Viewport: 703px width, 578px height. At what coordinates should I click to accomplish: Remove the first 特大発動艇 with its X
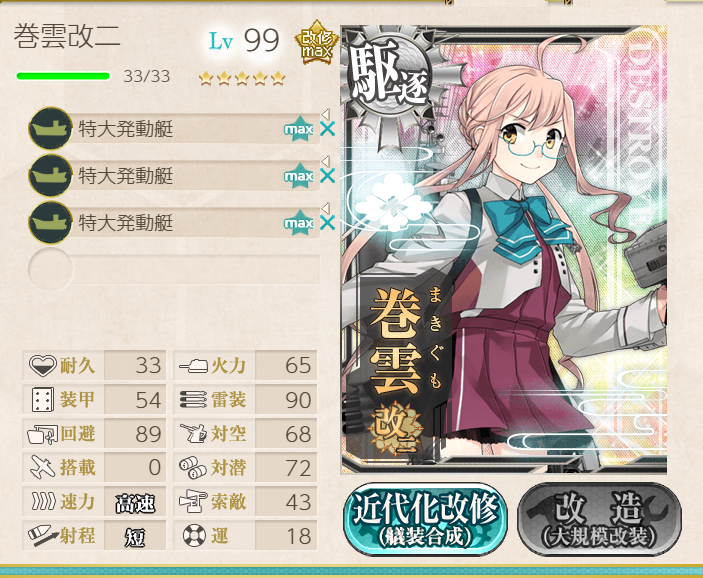tap(328, 129)
